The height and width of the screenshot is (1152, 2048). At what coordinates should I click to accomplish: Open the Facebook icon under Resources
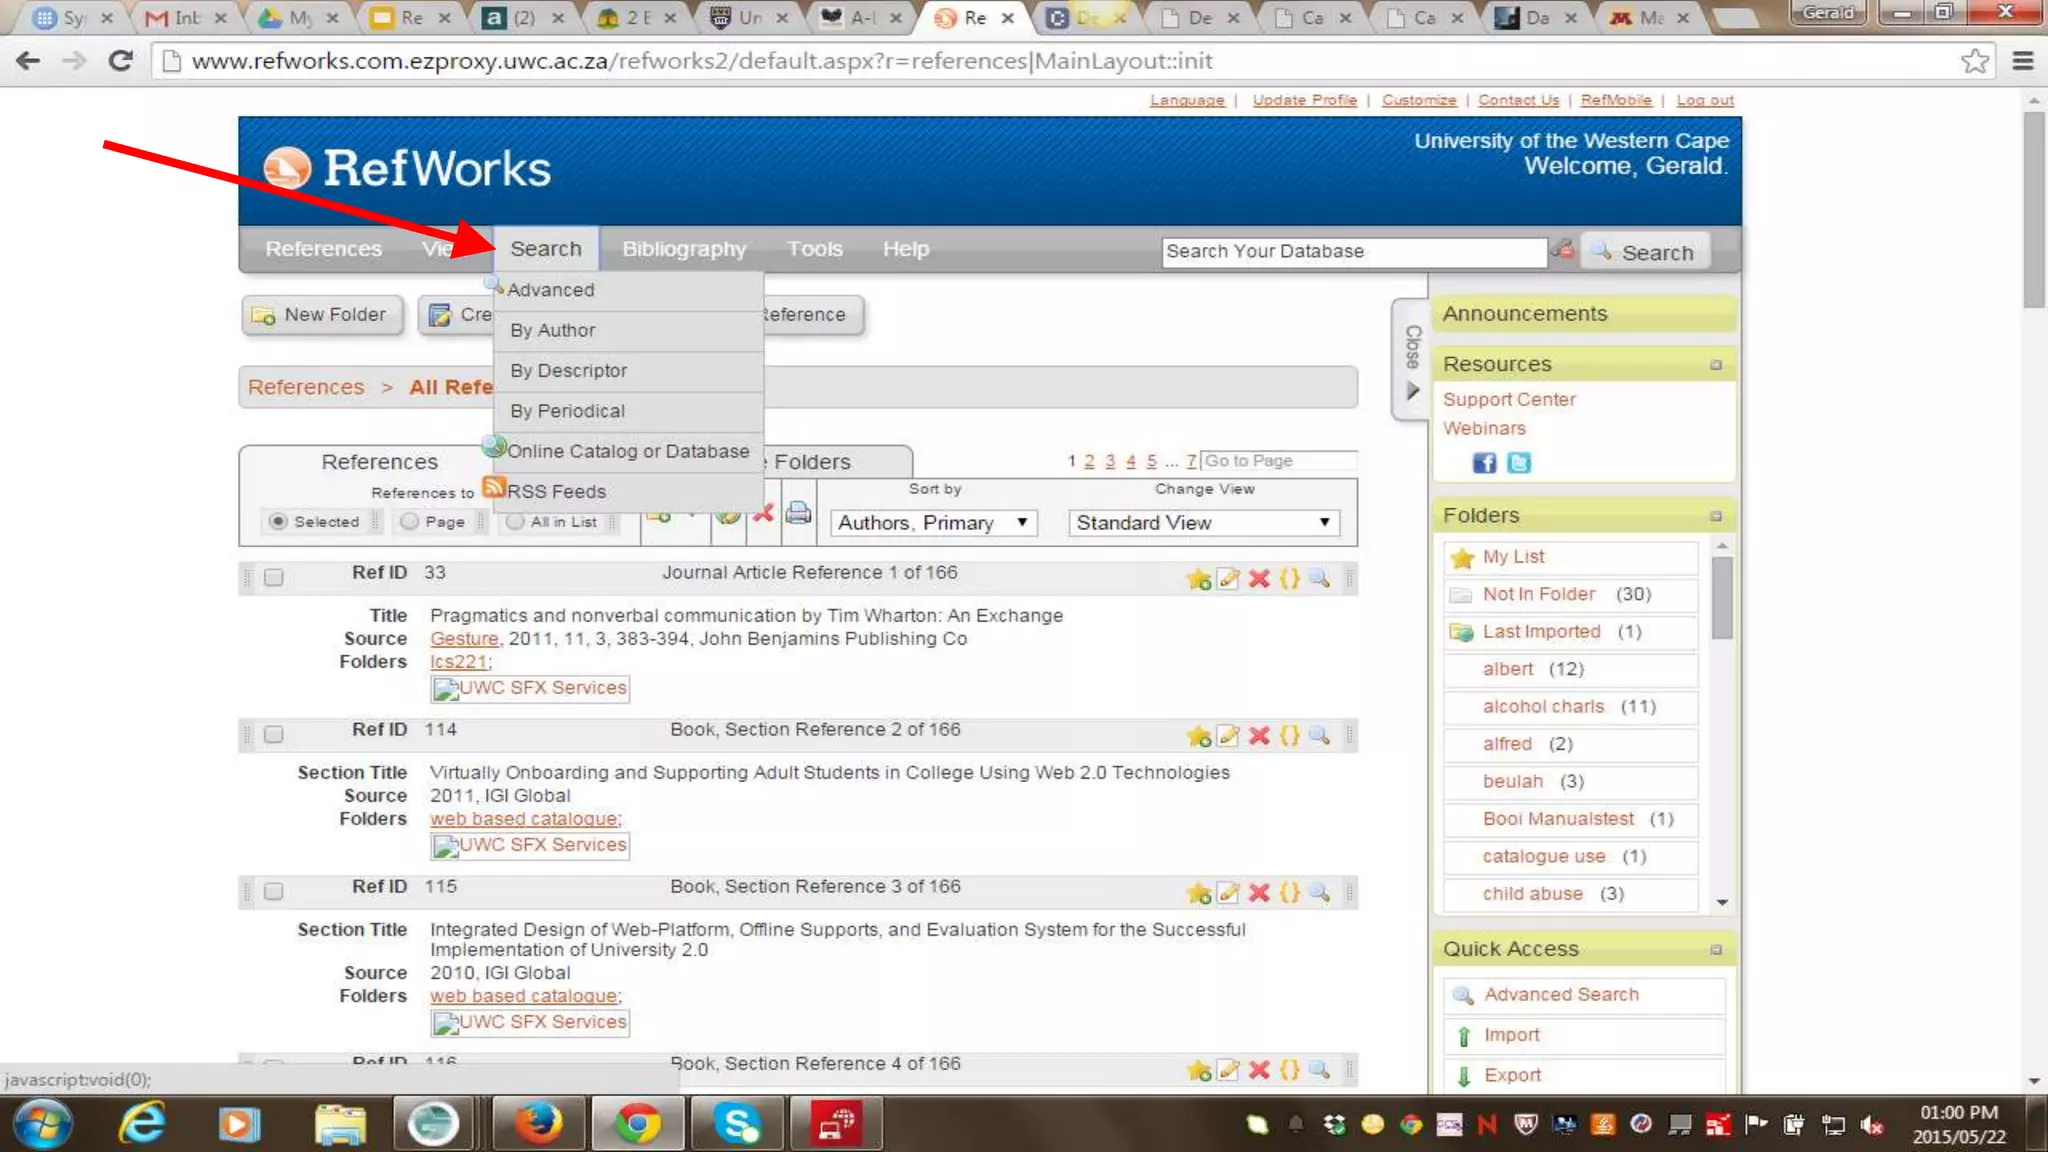pyautogui.click(x=1484, y=463)
